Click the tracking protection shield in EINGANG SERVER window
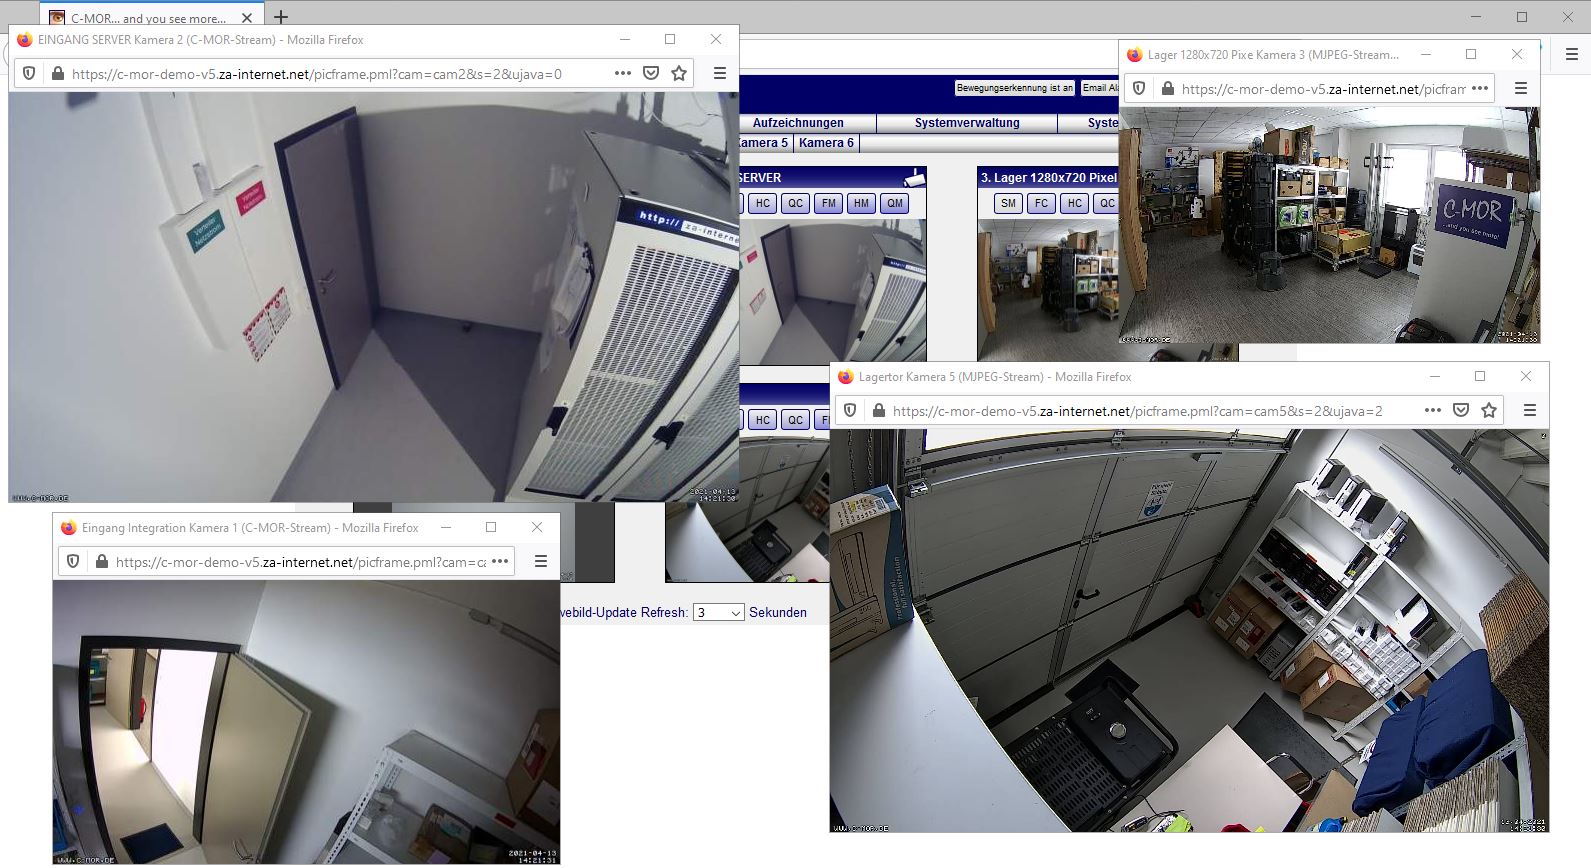1591x868 pixels. (x=29, y=73)
